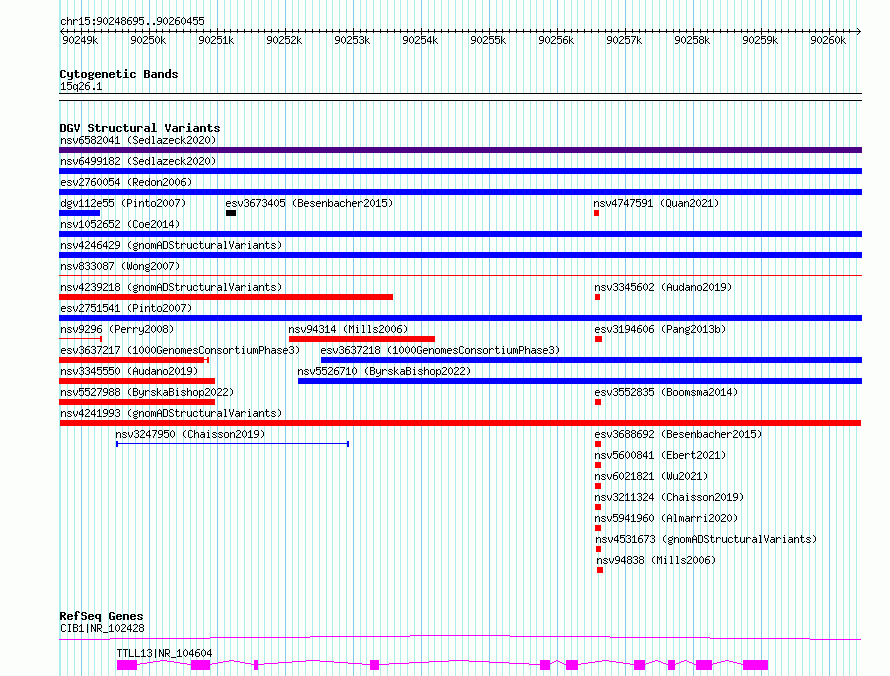Screen dimensions: 890x676
Task: Click the red esv3688692 marker
Action: point(598,444)
